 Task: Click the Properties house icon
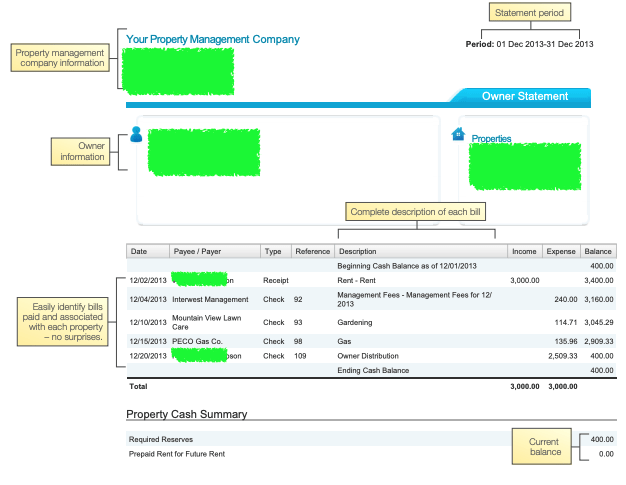coord(459,134)
